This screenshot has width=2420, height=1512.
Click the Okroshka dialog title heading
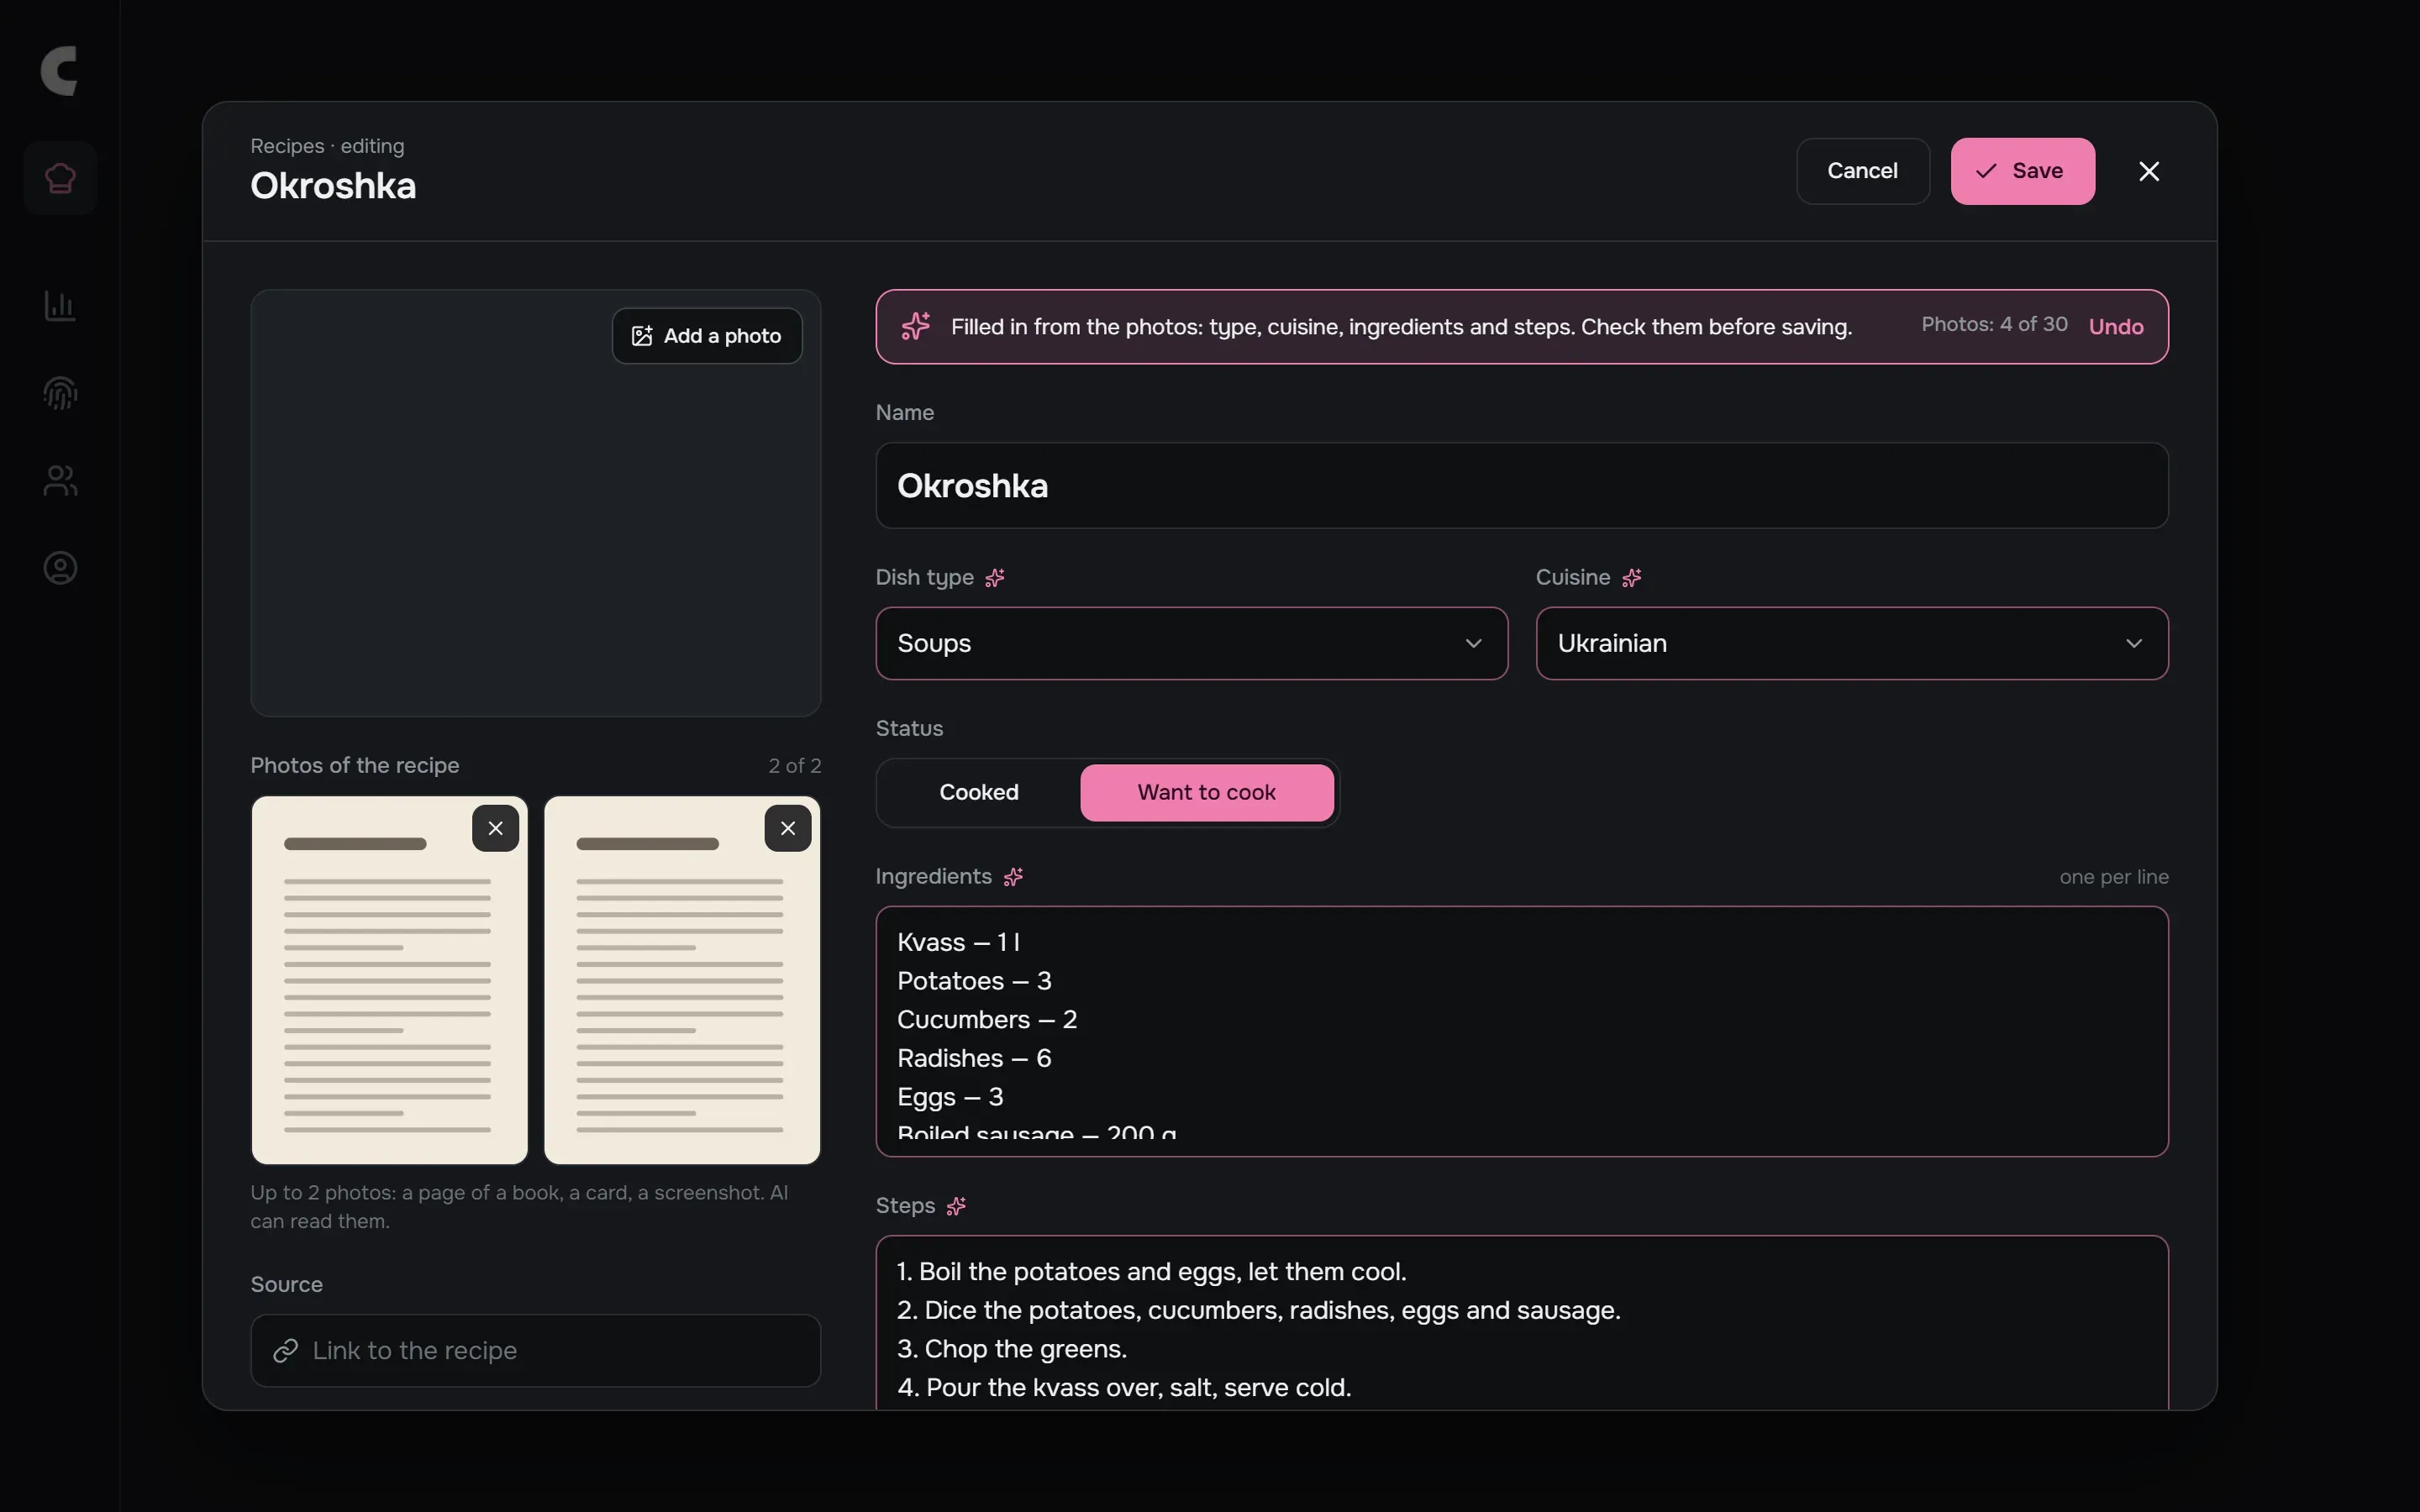tap(333, 186)
